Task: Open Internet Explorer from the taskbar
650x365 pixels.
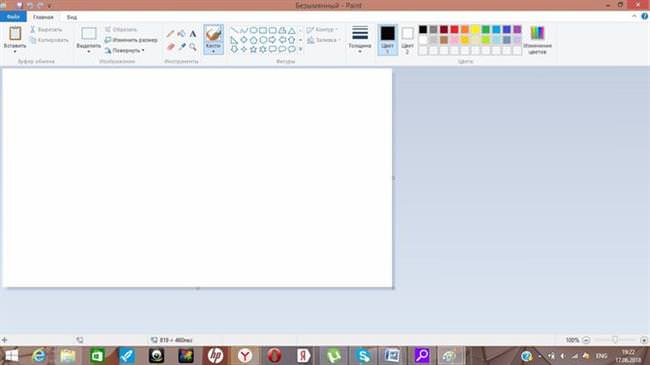Action: click(39, 356)
